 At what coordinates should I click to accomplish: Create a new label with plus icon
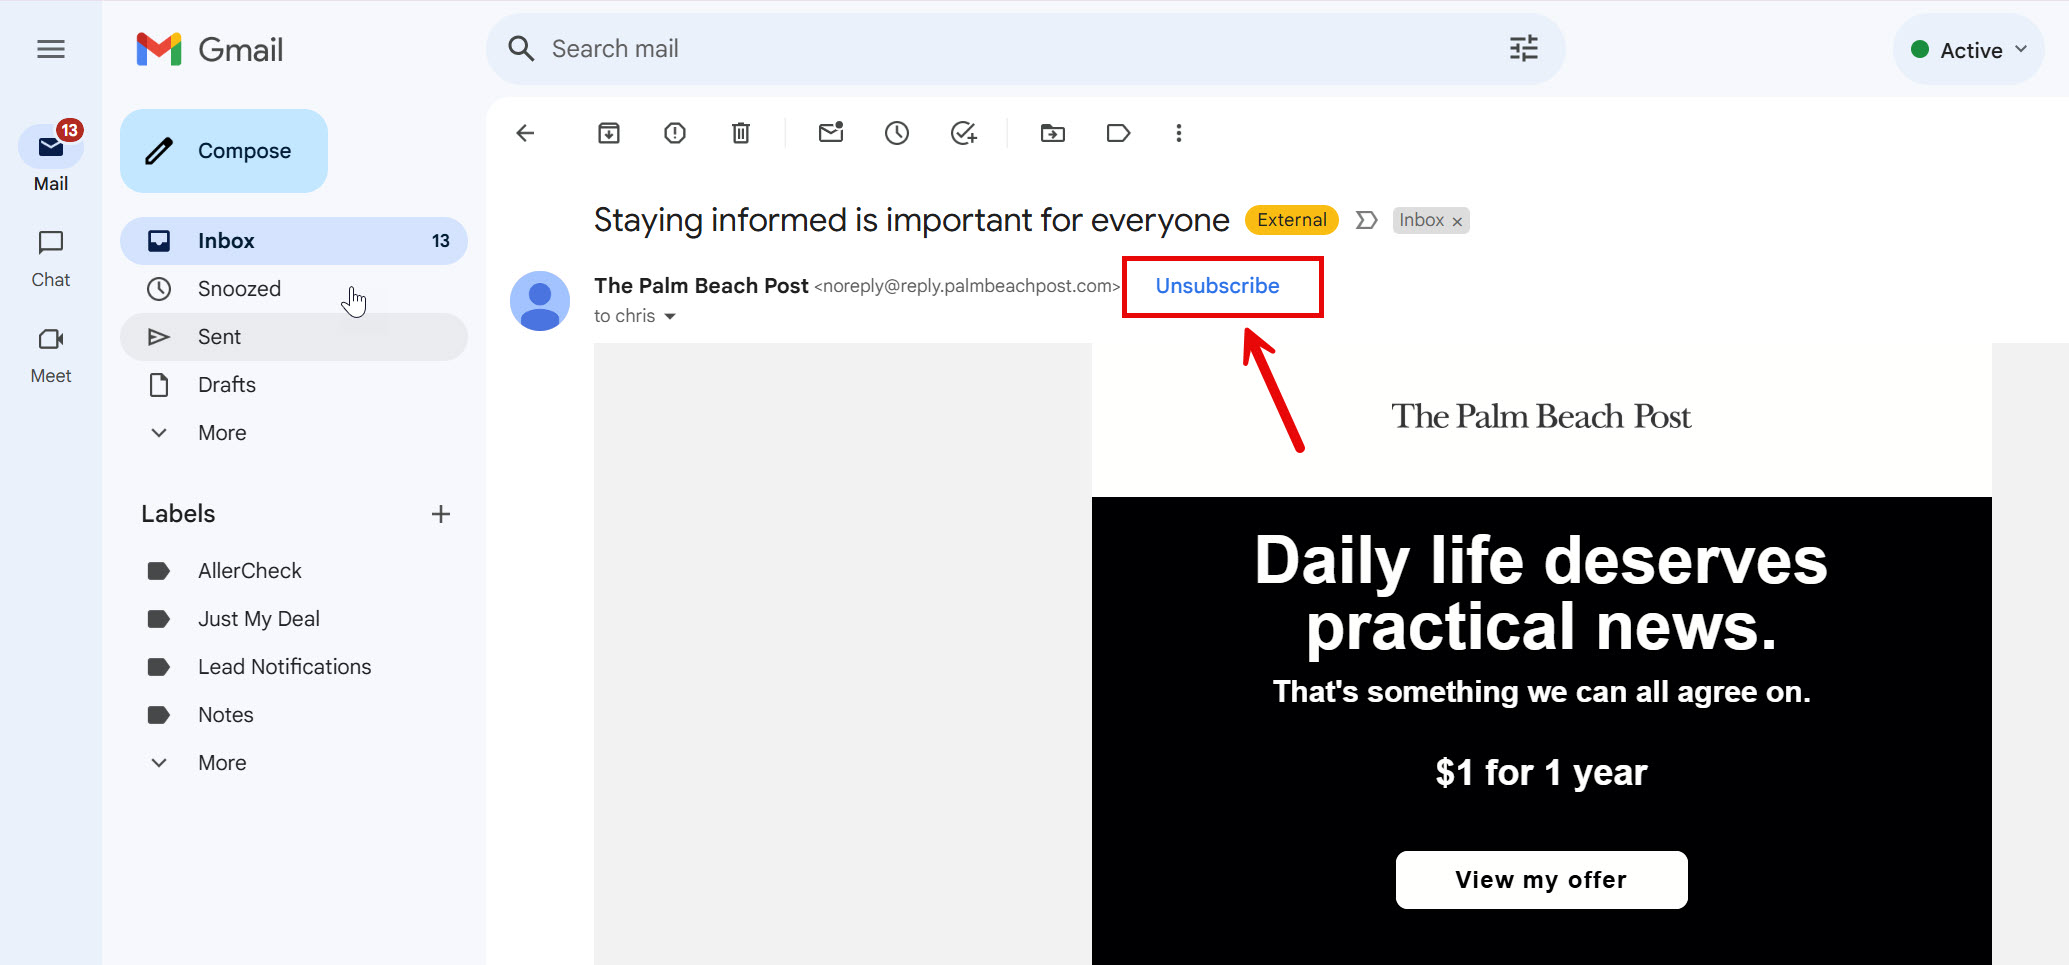click(441, 514)
